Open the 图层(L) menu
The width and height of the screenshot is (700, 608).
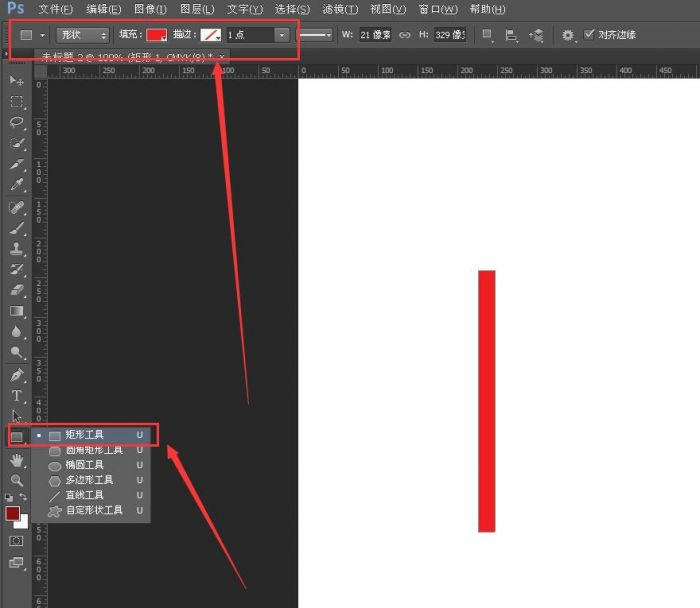click(x=197, y=9)
